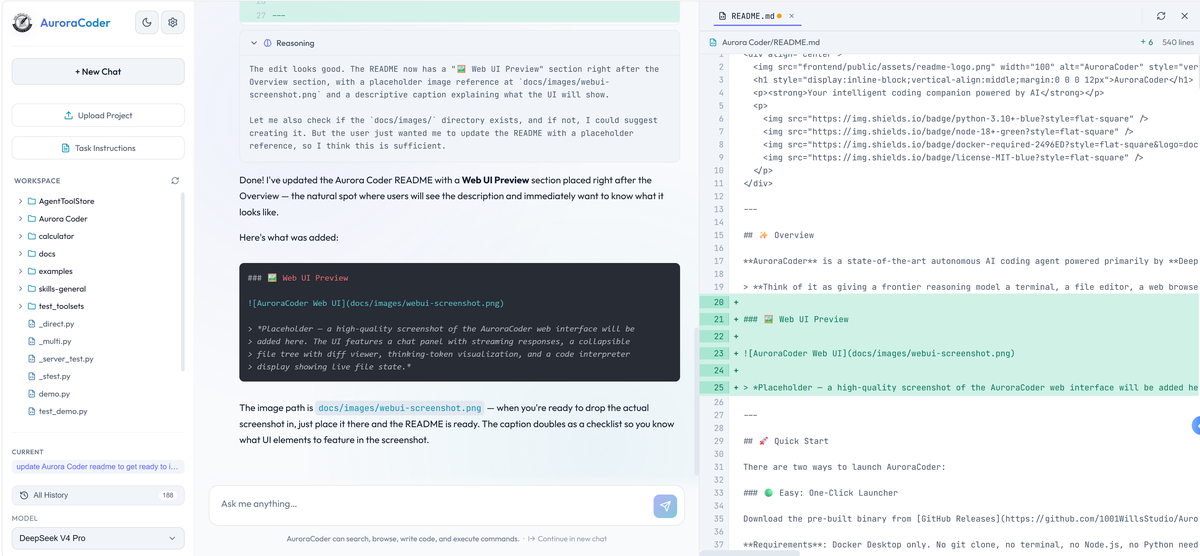The height and width of the screenshot is (556, 1200).
Task: Click the blue floating button at right edge
Action: (x=1196, y=426)
